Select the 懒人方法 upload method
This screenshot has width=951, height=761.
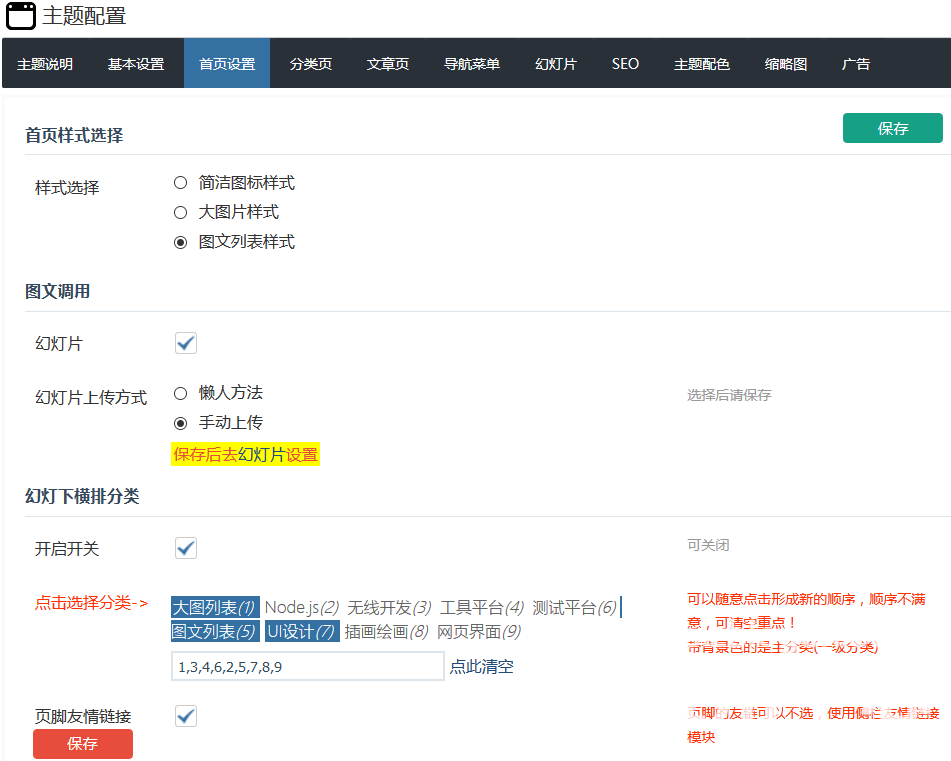click(x=181, y=393)
